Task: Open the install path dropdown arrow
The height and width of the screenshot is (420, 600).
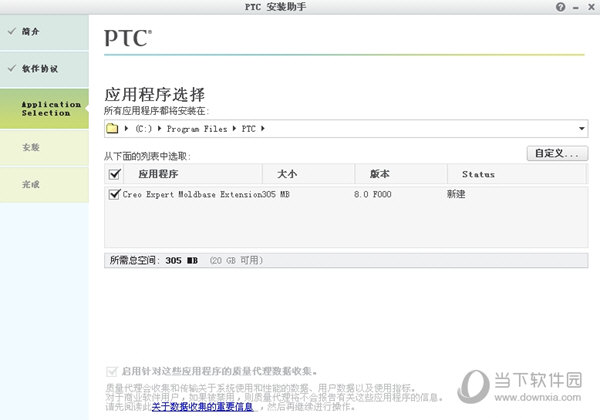Action: [x=581, y=129]
